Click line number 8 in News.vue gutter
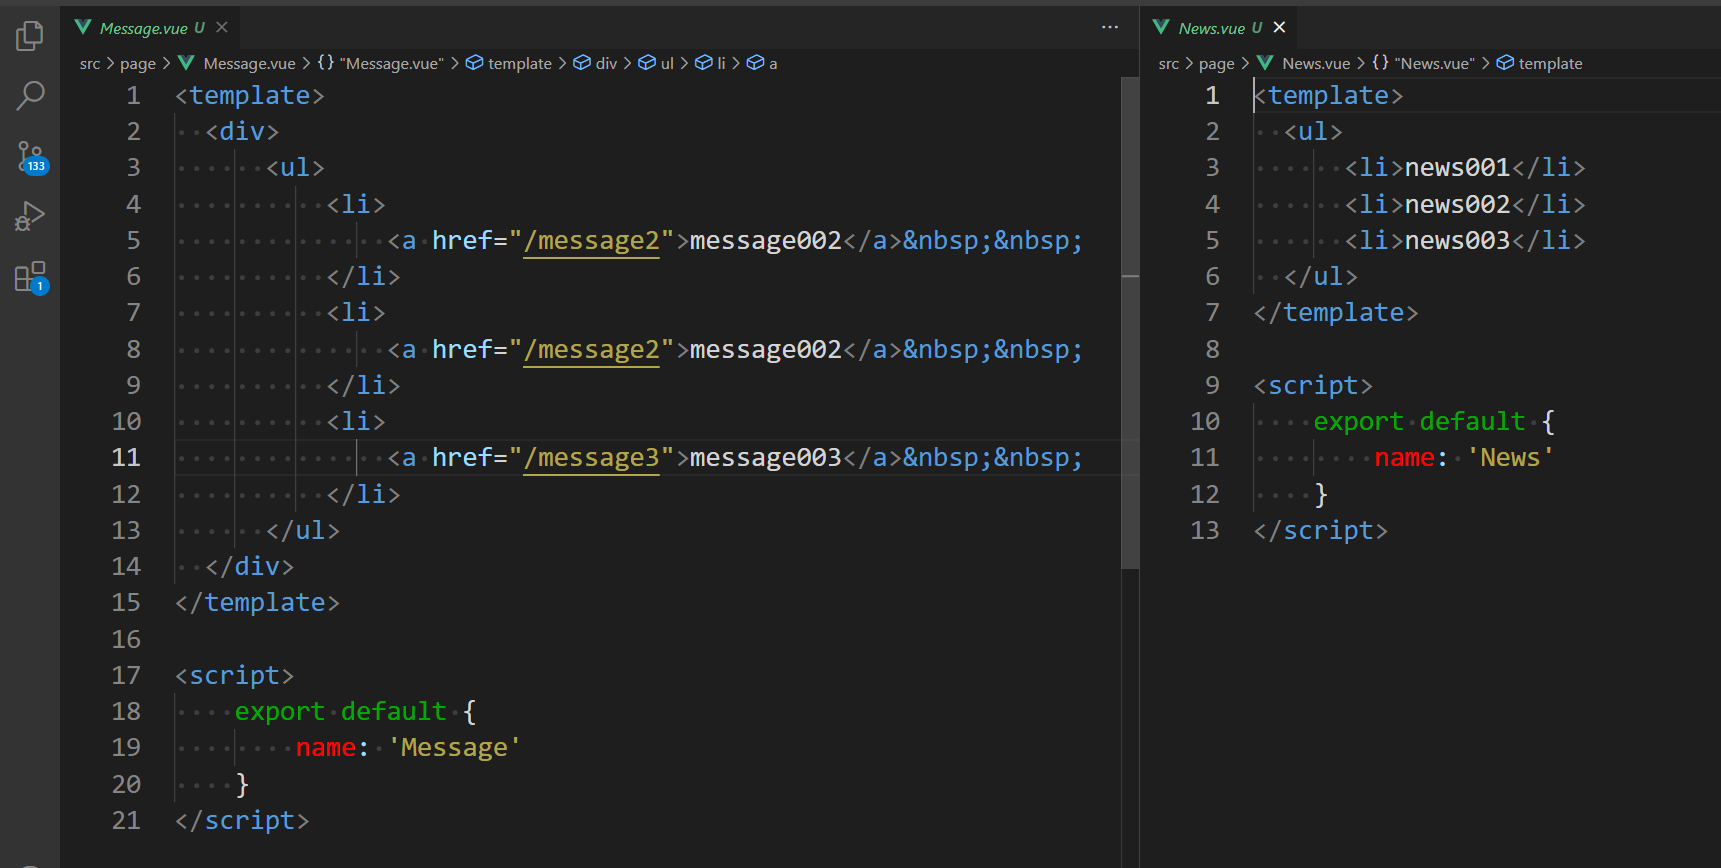The image size is (1721, 868). click(x=1212, y=350)
